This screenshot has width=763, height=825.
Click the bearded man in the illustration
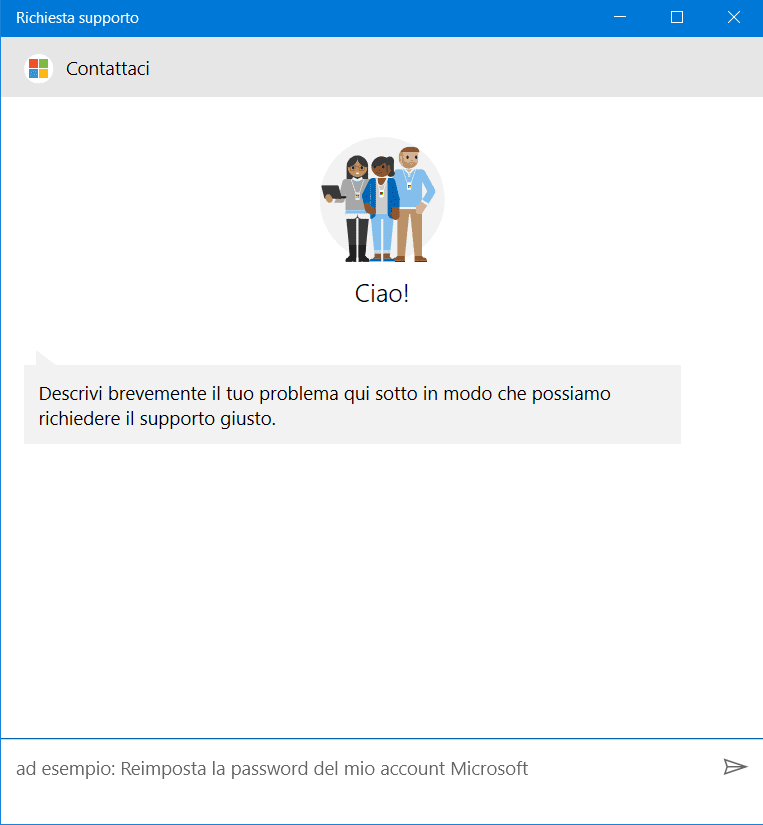(x=410, y=200)
